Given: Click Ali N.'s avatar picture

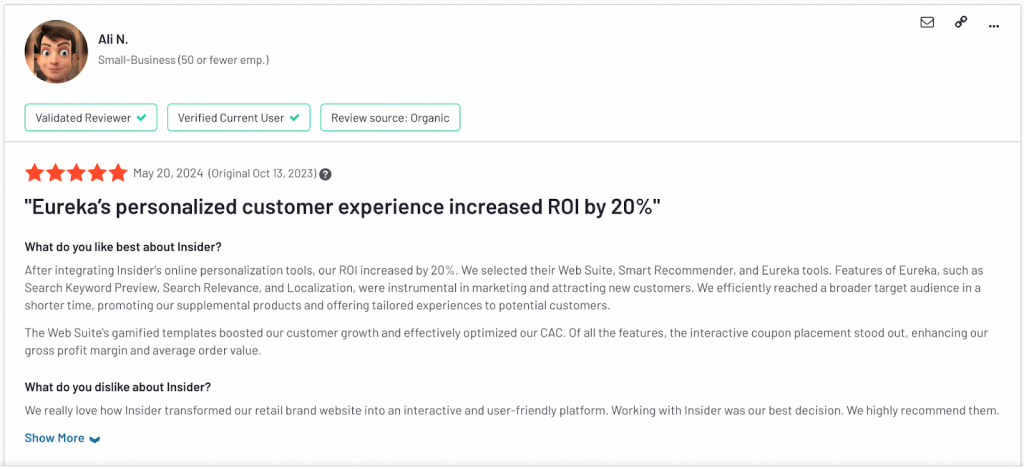Looking at the screenshot, I should [57, 52].
